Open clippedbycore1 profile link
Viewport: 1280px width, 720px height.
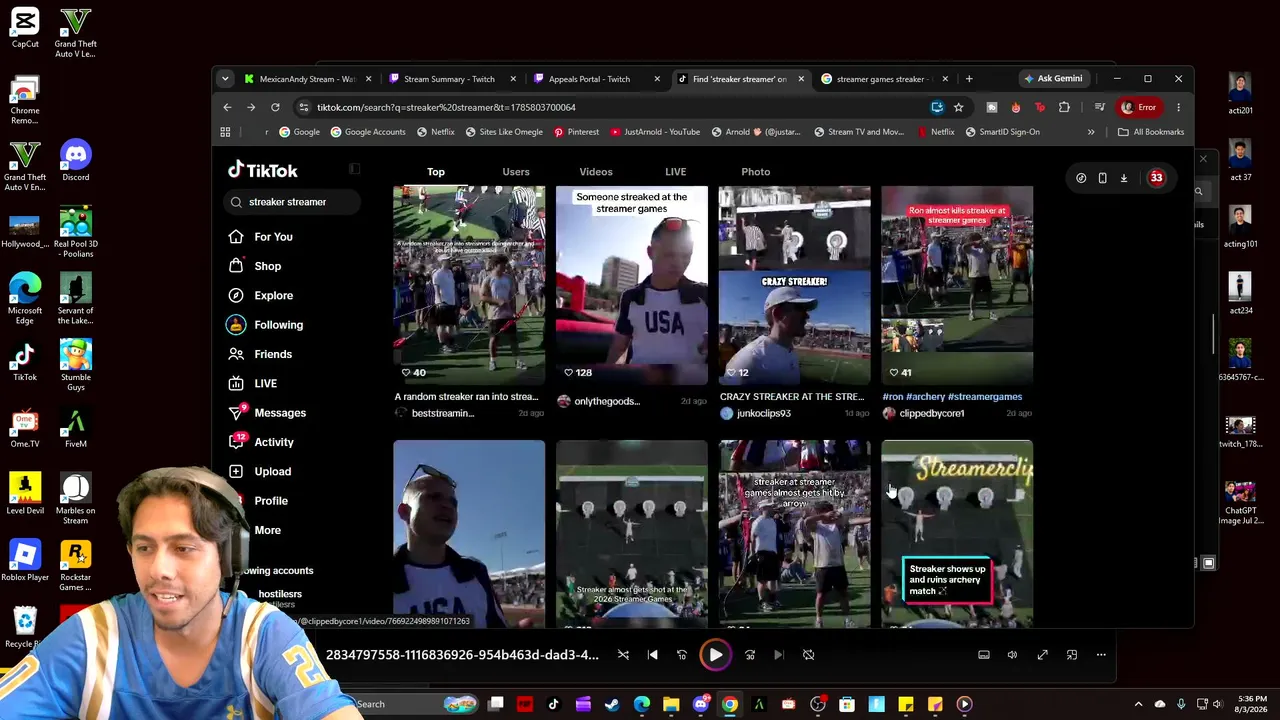(x=931, y=414)
